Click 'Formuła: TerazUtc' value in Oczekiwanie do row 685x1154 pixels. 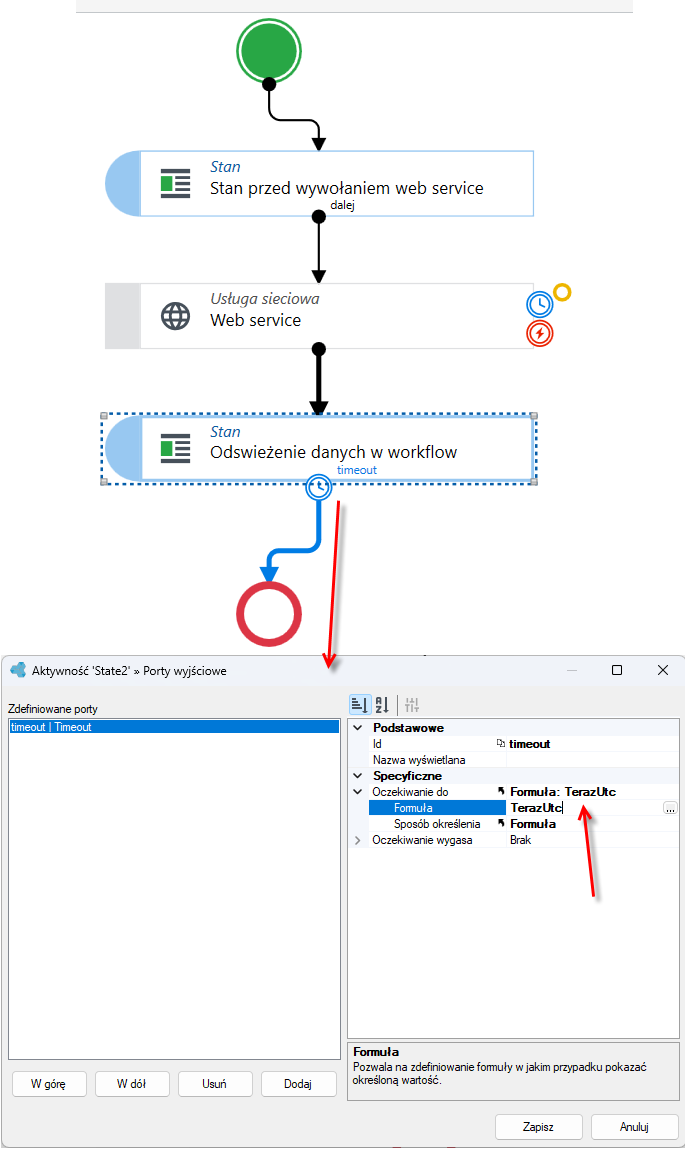click(x=563, y=792)
